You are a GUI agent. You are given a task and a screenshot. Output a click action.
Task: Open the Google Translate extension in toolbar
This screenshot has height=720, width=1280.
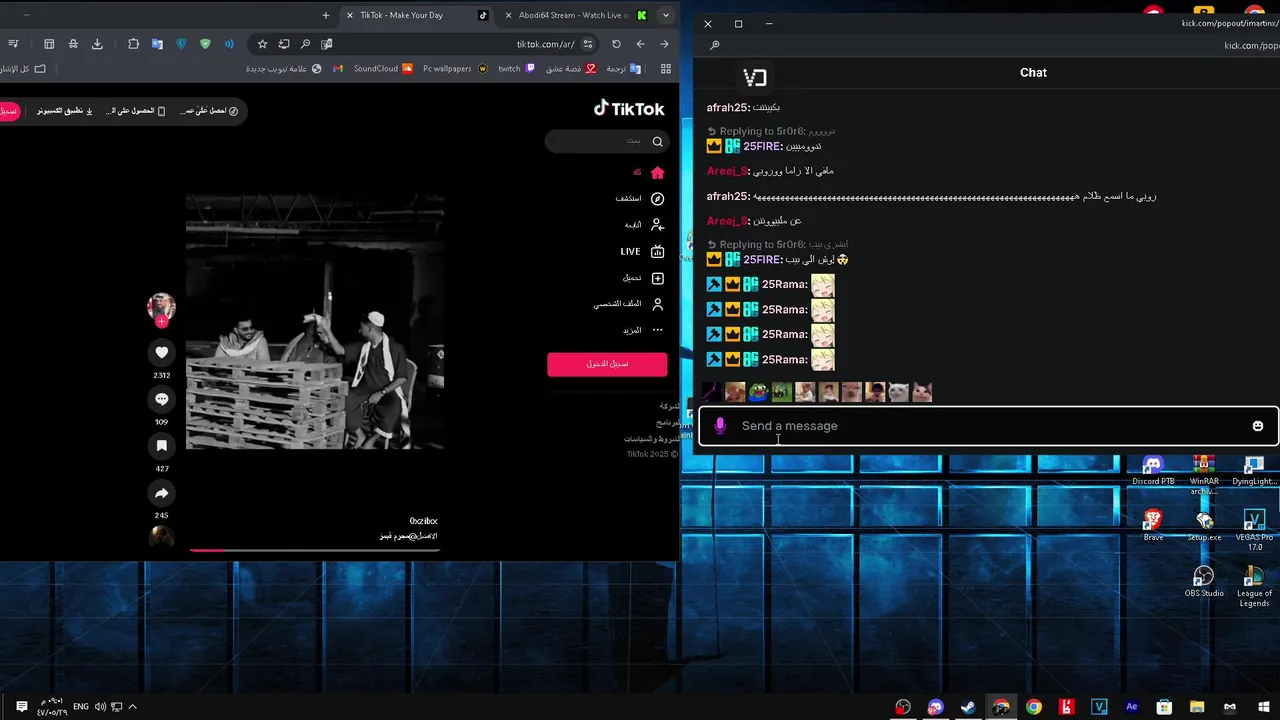[x=157, y=44]
